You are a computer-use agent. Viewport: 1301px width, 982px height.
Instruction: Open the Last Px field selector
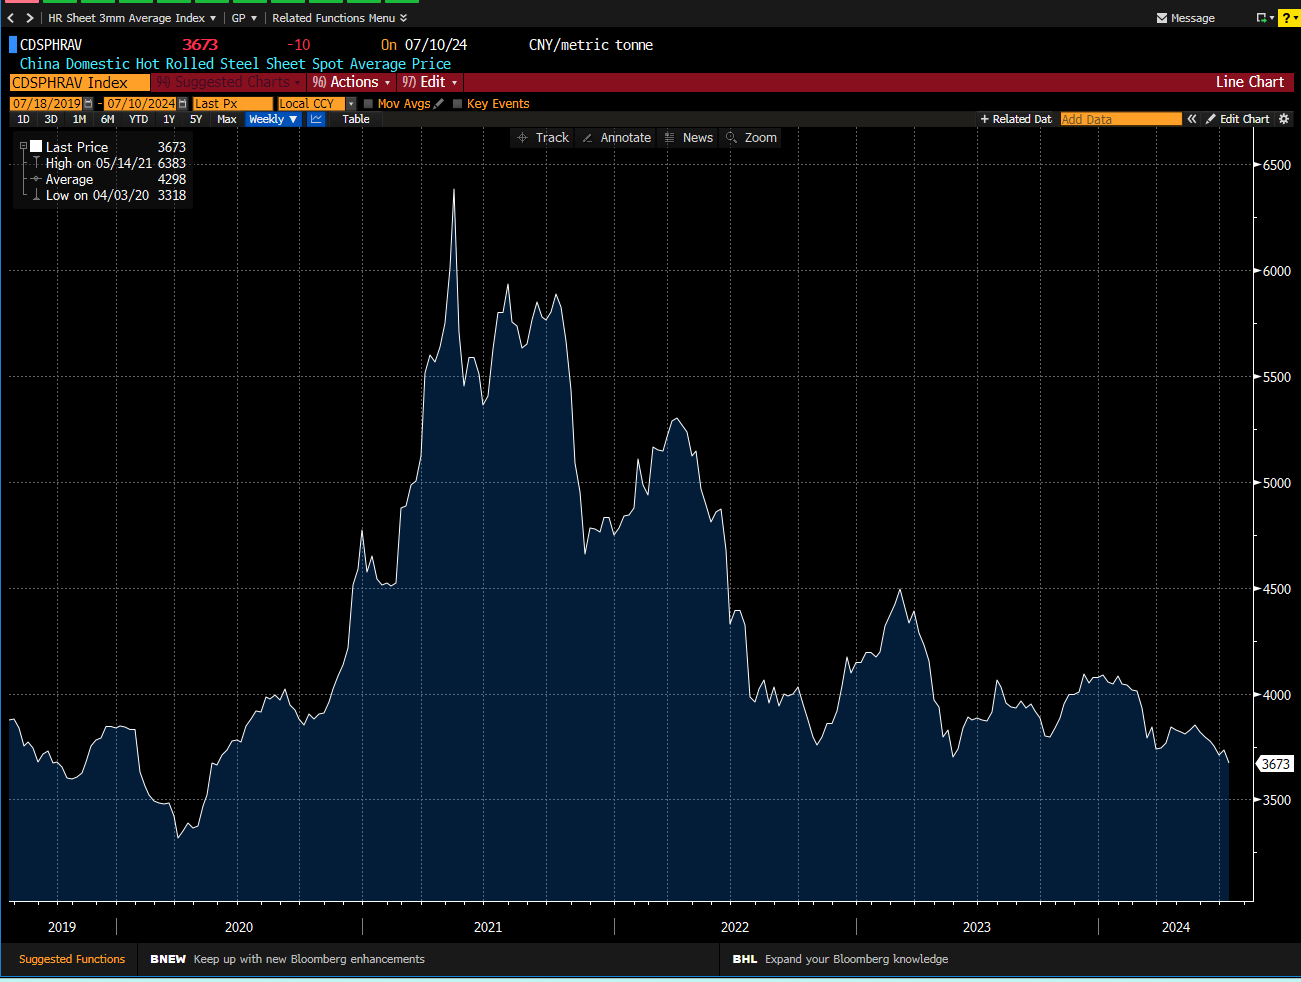(x=232, y=104)
